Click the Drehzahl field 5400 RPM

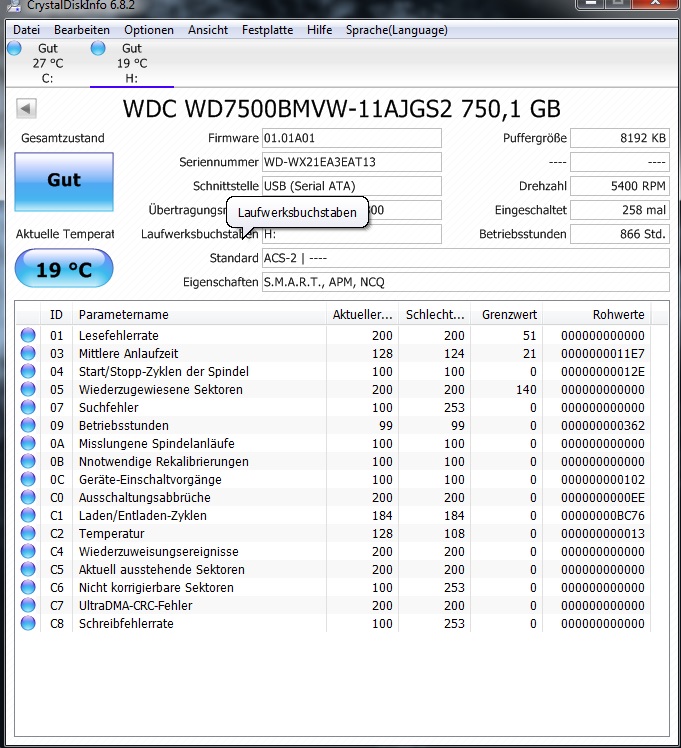point(620,186)
